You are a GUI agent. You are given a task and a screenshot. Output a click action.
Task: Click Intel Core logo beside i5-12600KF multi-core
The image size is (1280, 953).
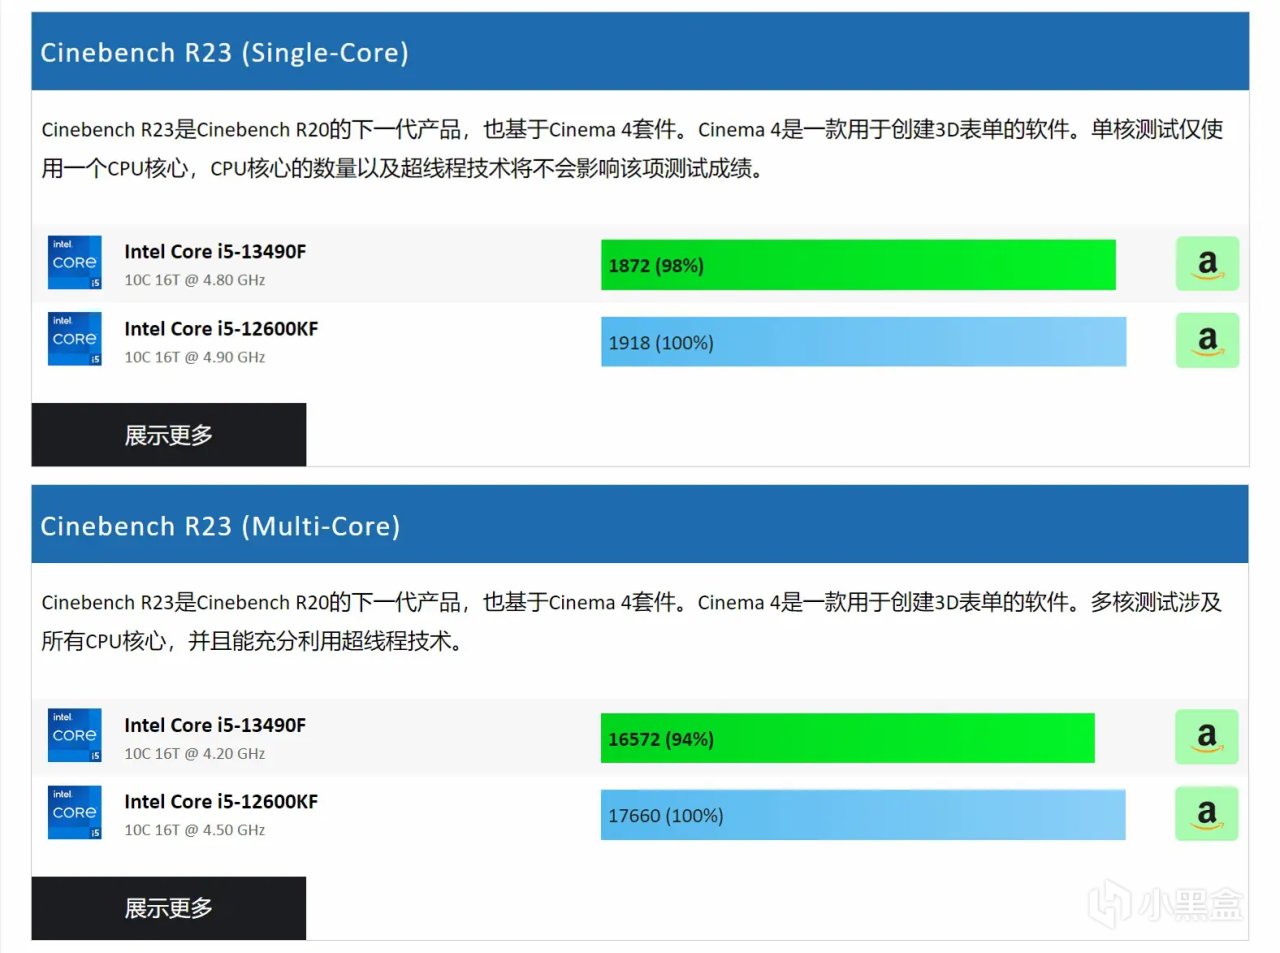[x=75, y=812]
